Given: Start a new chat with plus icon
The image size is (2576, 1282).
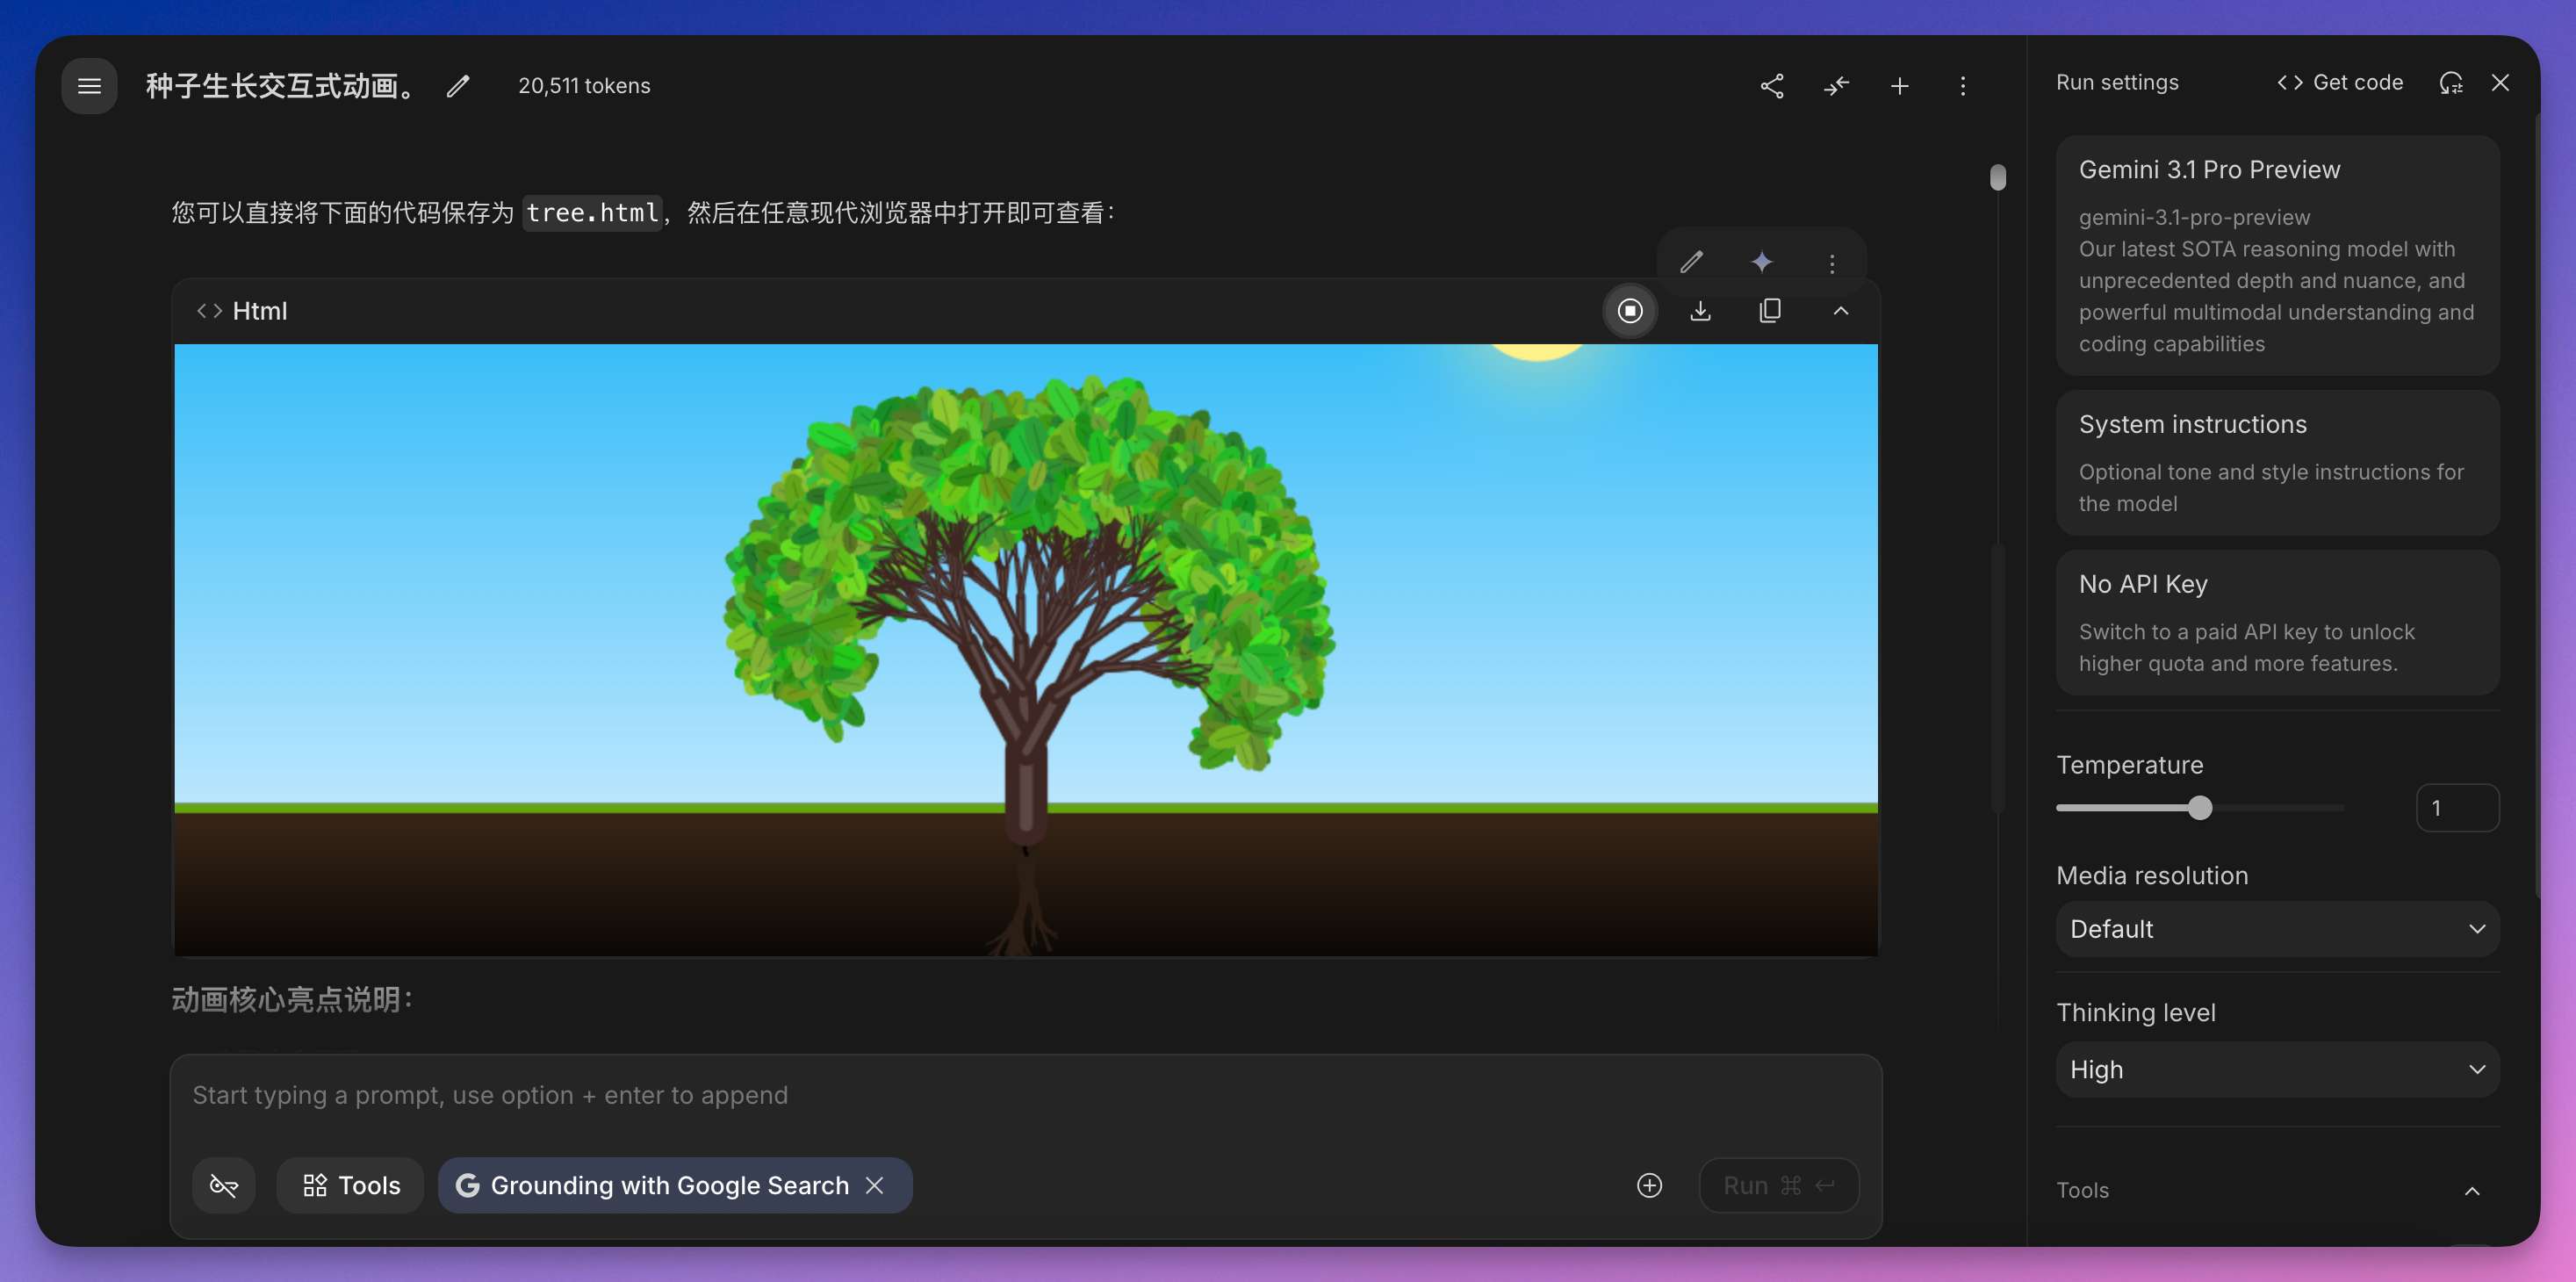Looking at the screenshot, I should click(x=1899, y=86).
